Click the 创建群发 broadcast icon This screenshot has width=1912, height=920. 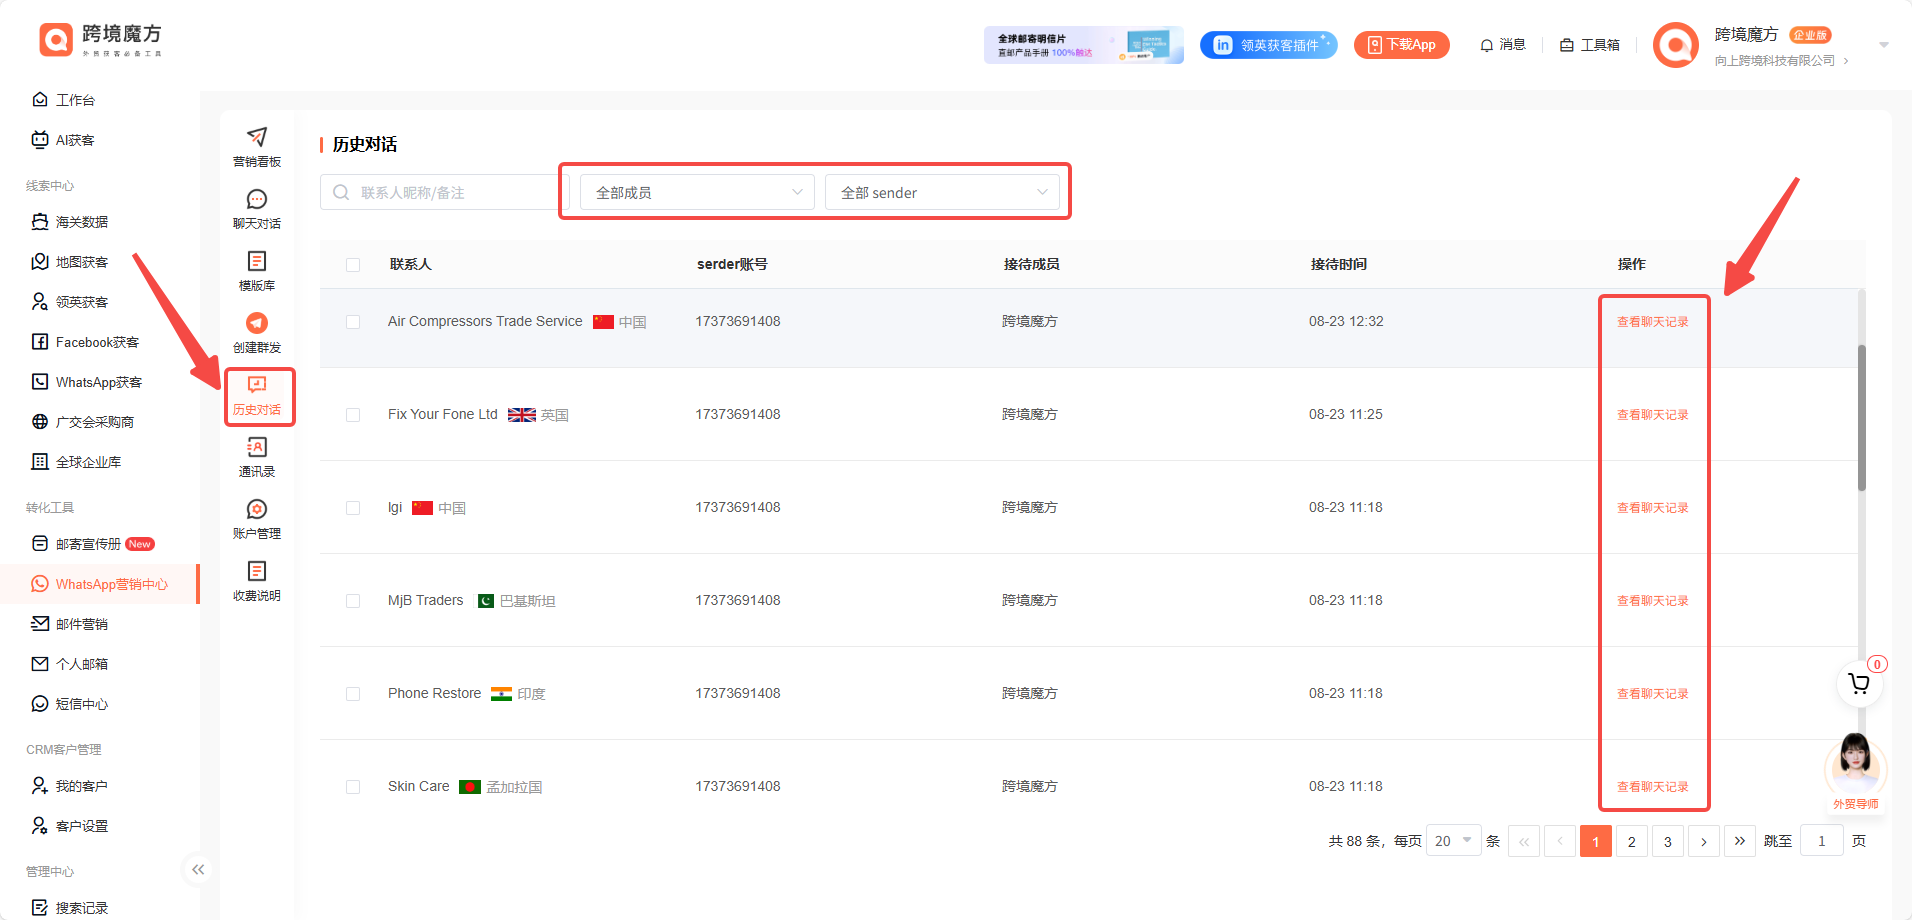coord(257,324)
